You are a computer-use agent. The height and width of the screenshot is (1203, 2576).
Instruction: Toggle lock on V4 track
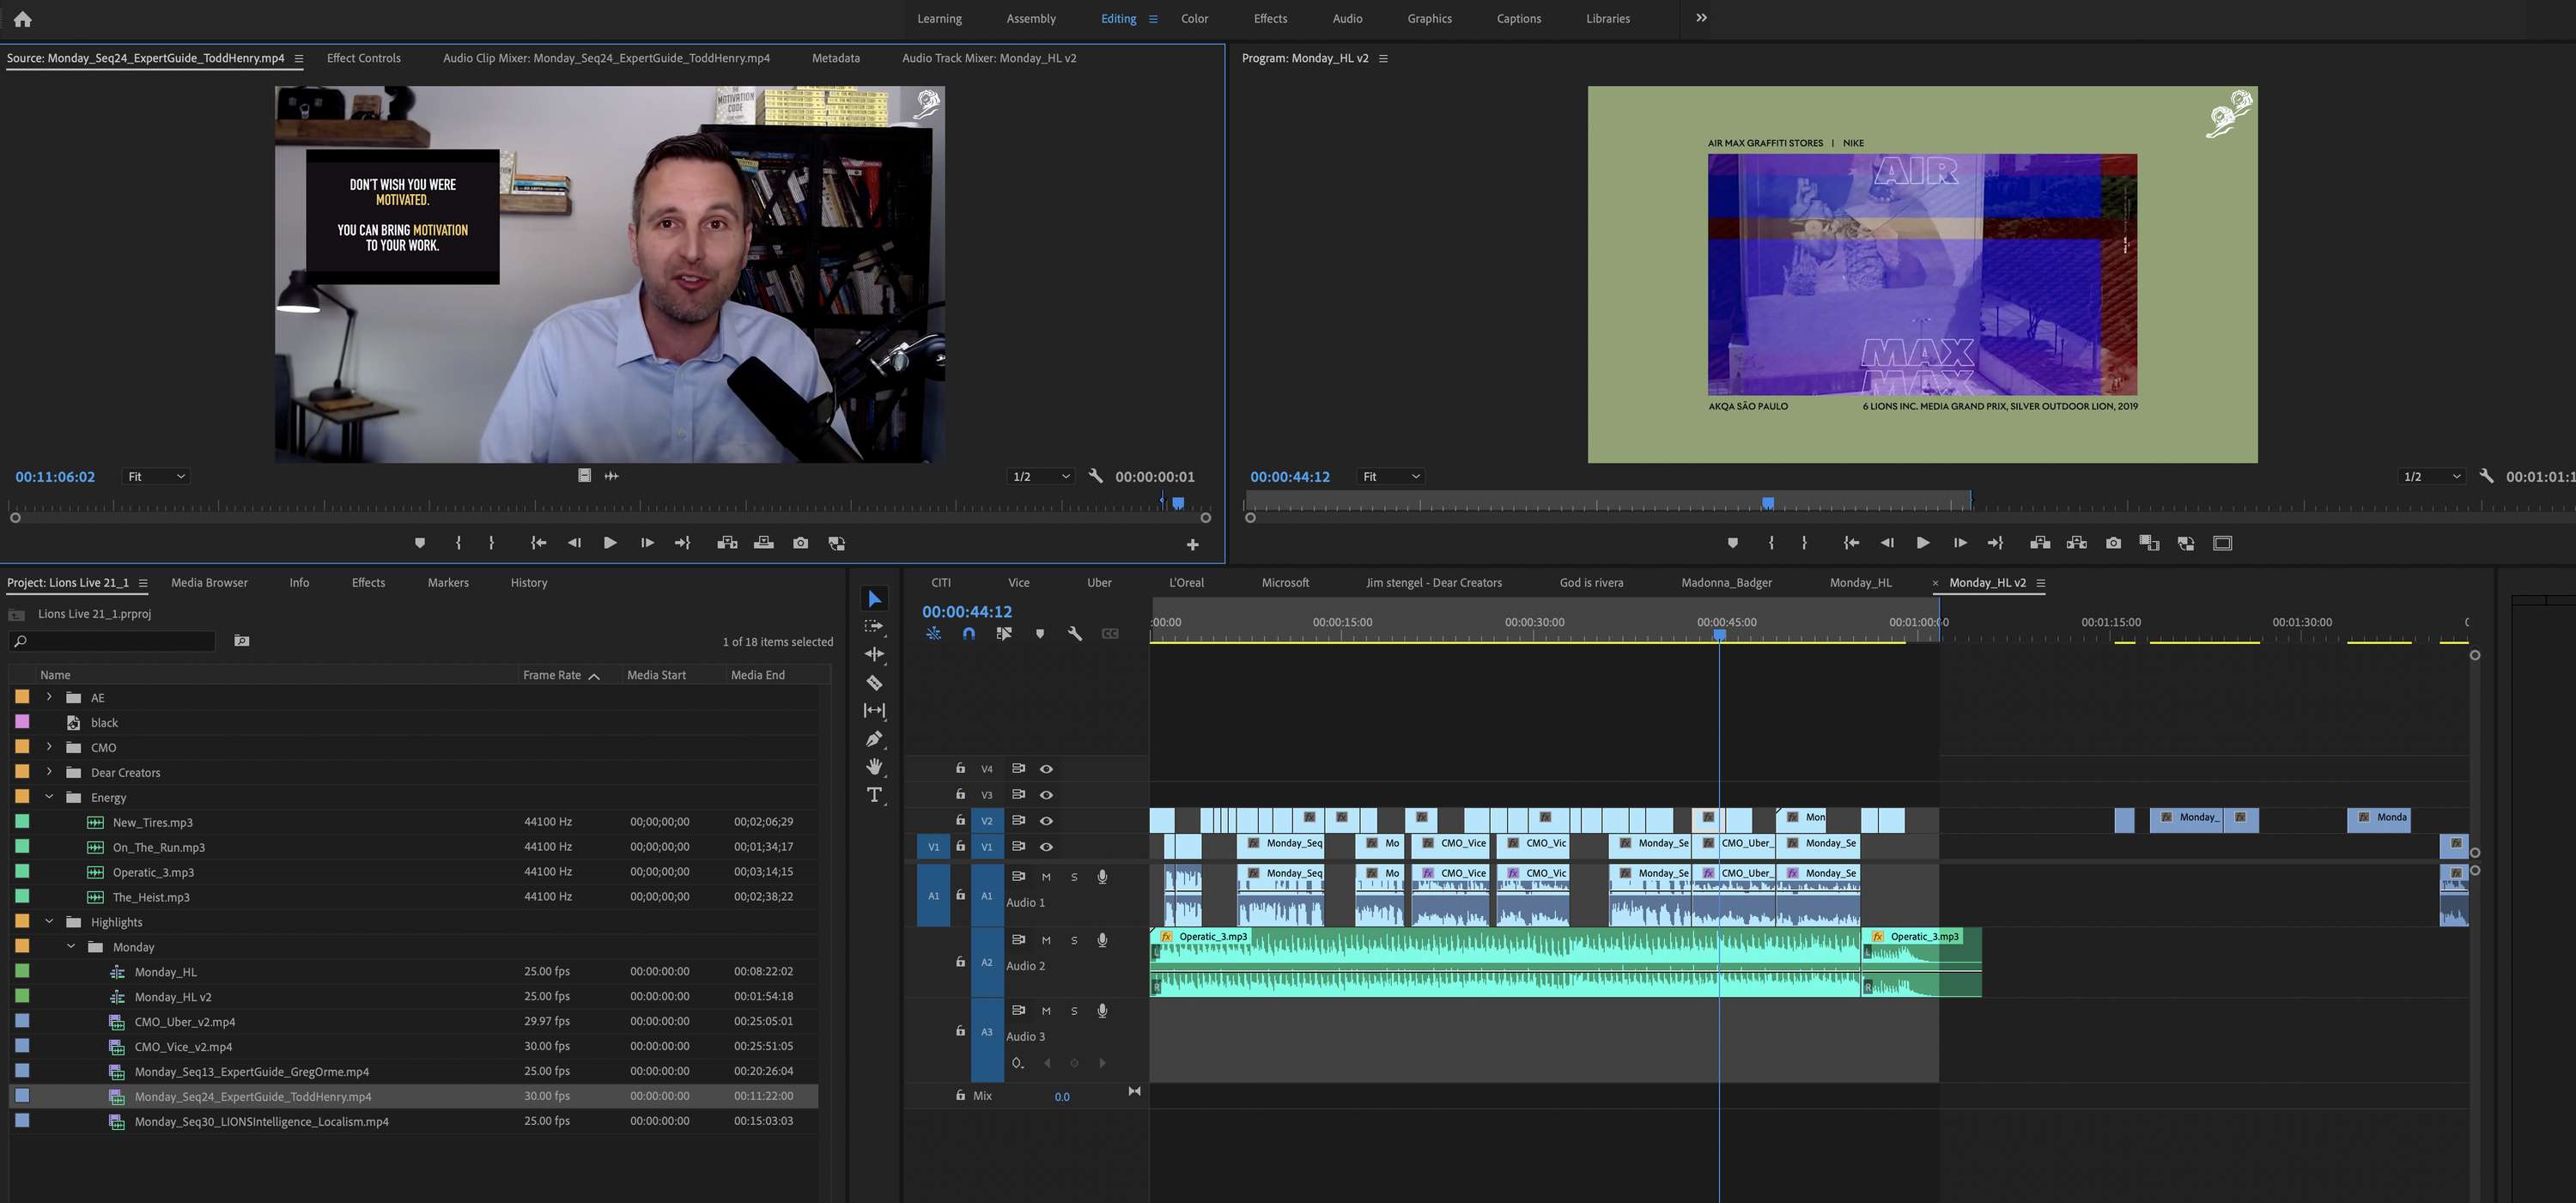(959, 768)
